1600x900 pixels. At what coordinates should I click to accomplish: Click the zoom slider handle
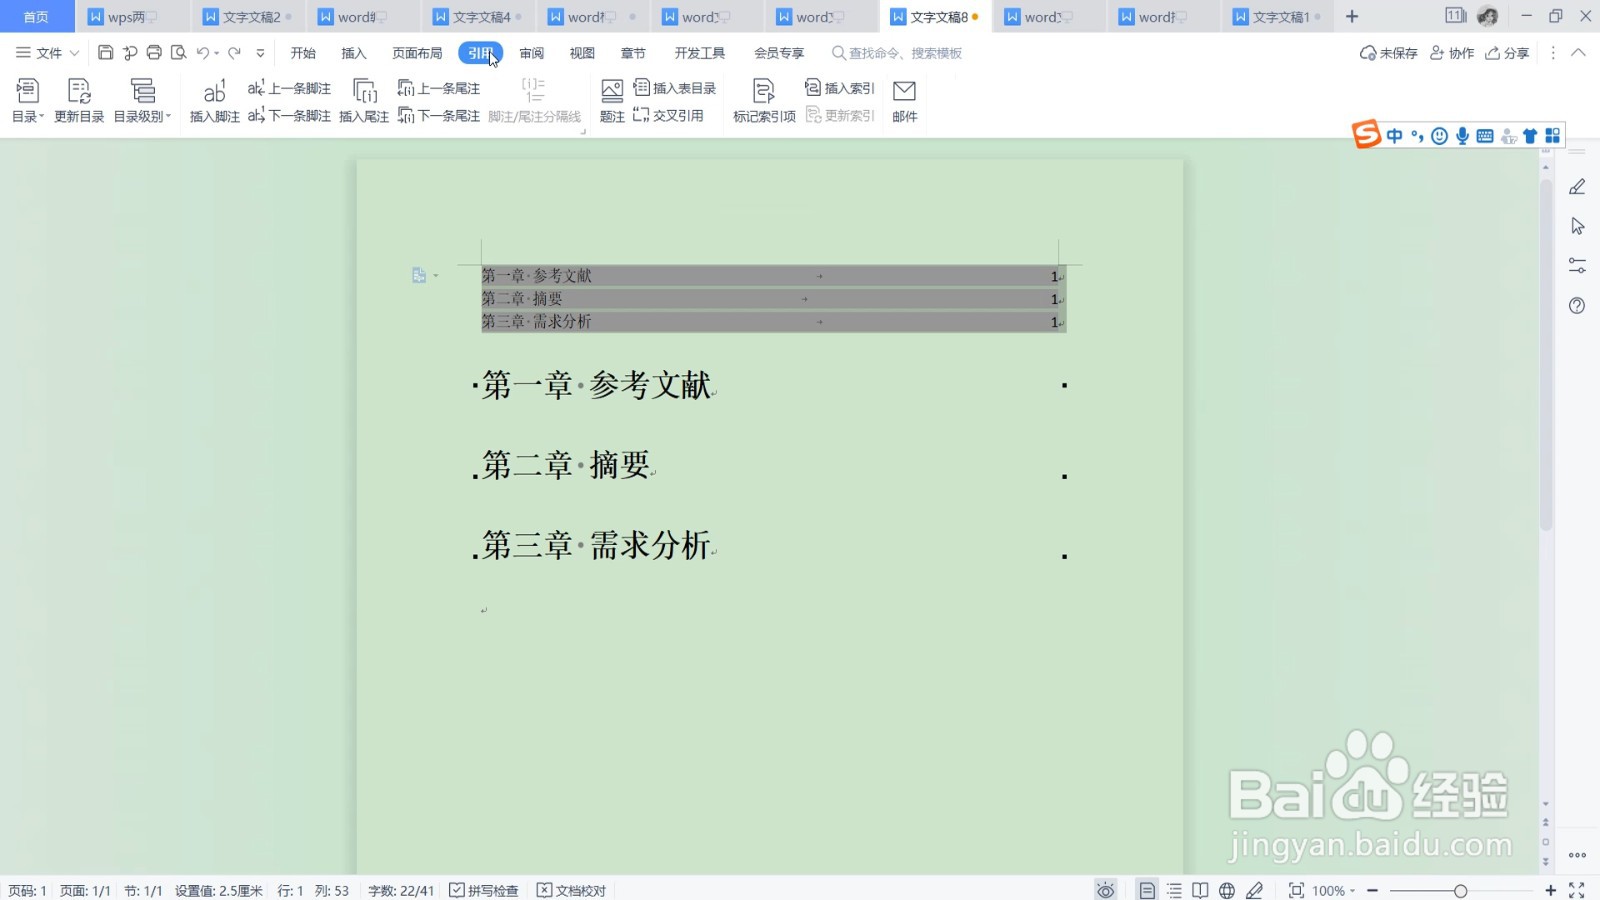(1460, 890)
